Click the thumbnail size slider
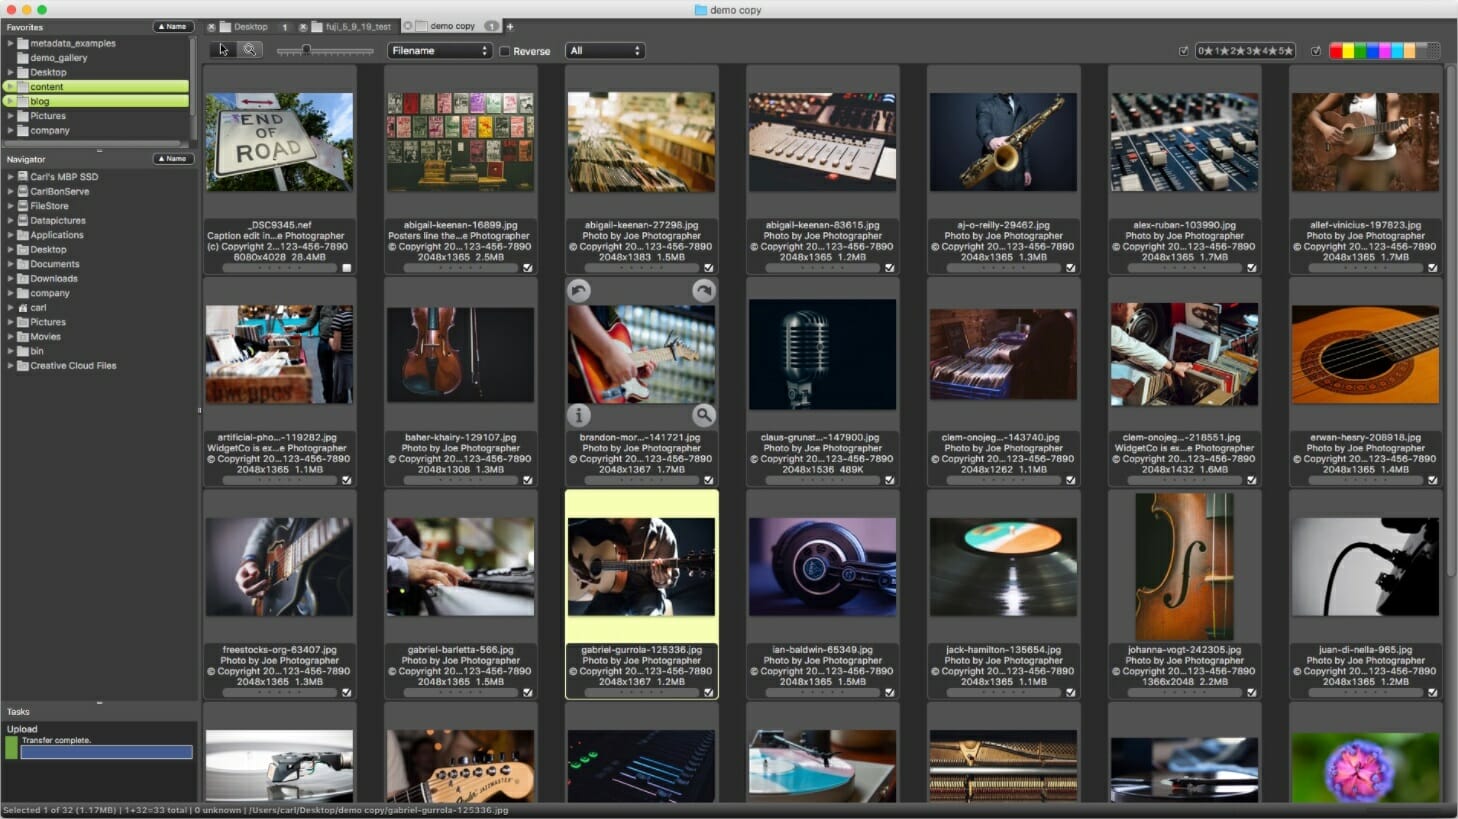The width and height of the screenshot is (1458, 819). pyautogui.click(x=325, y=50)
